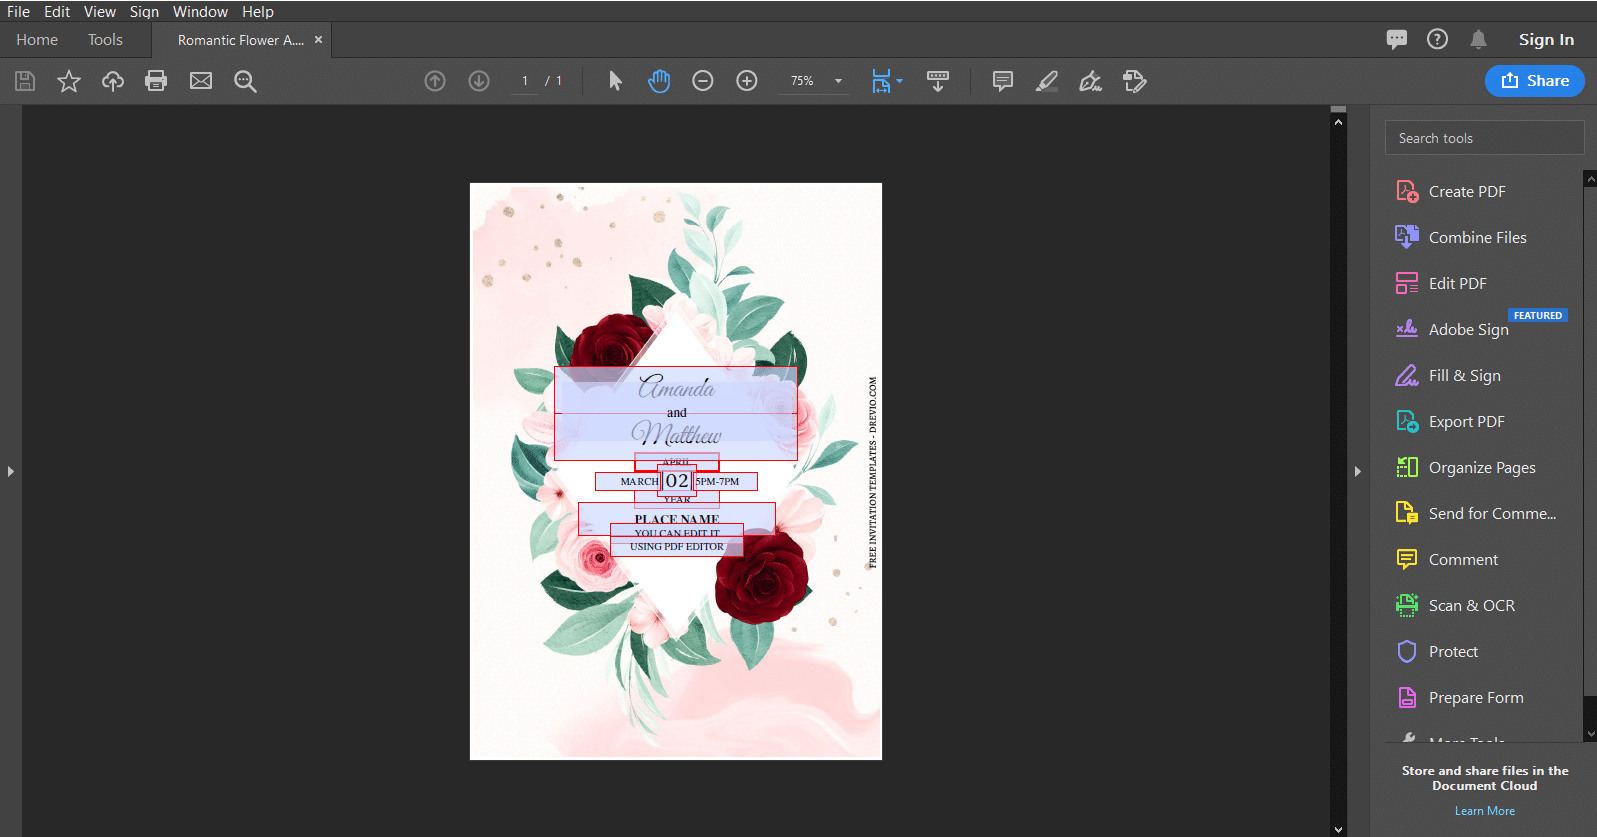Screen dimensions: 1597x837
Task: Click the blue Share button
Action: 1535,81
